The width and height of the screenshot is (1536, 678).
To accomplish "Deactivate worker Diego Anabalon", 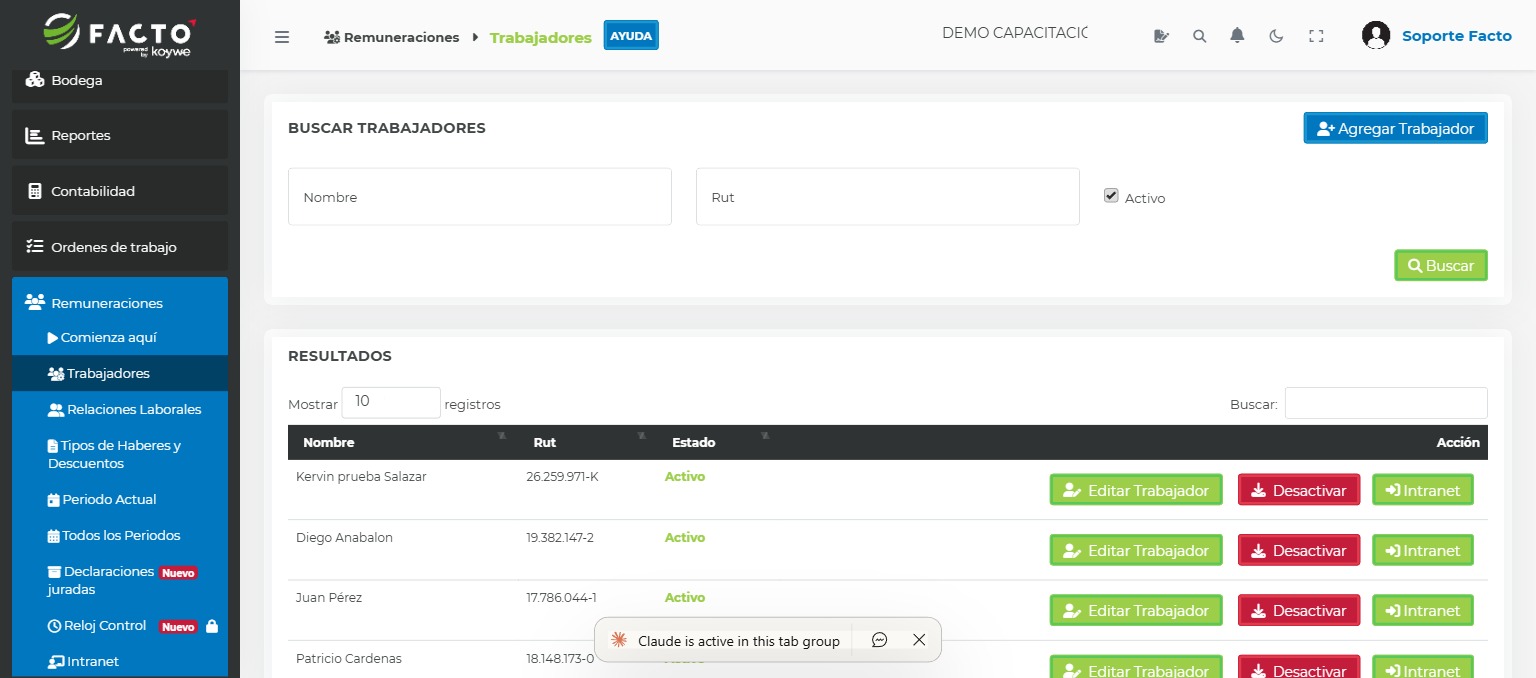I will (x=1299, y=550).
